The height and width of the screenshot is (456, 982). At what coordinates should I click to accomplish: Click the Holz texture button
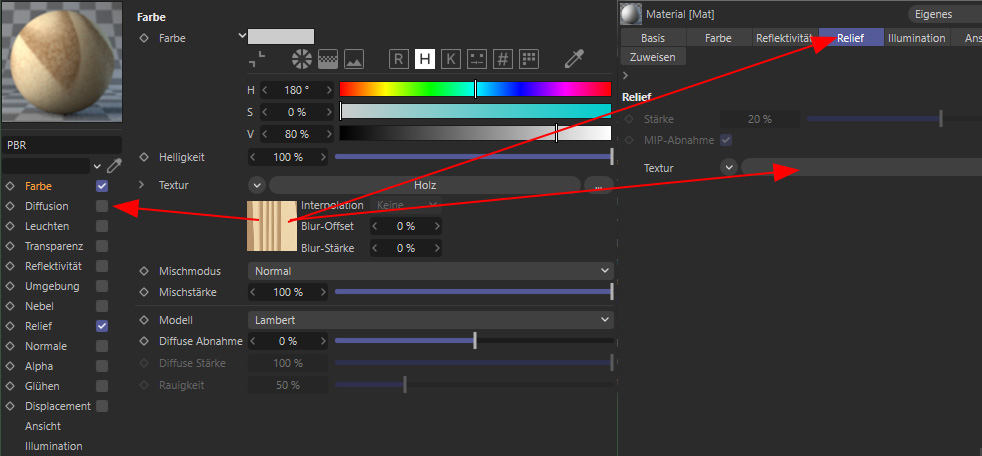[425, 185]
